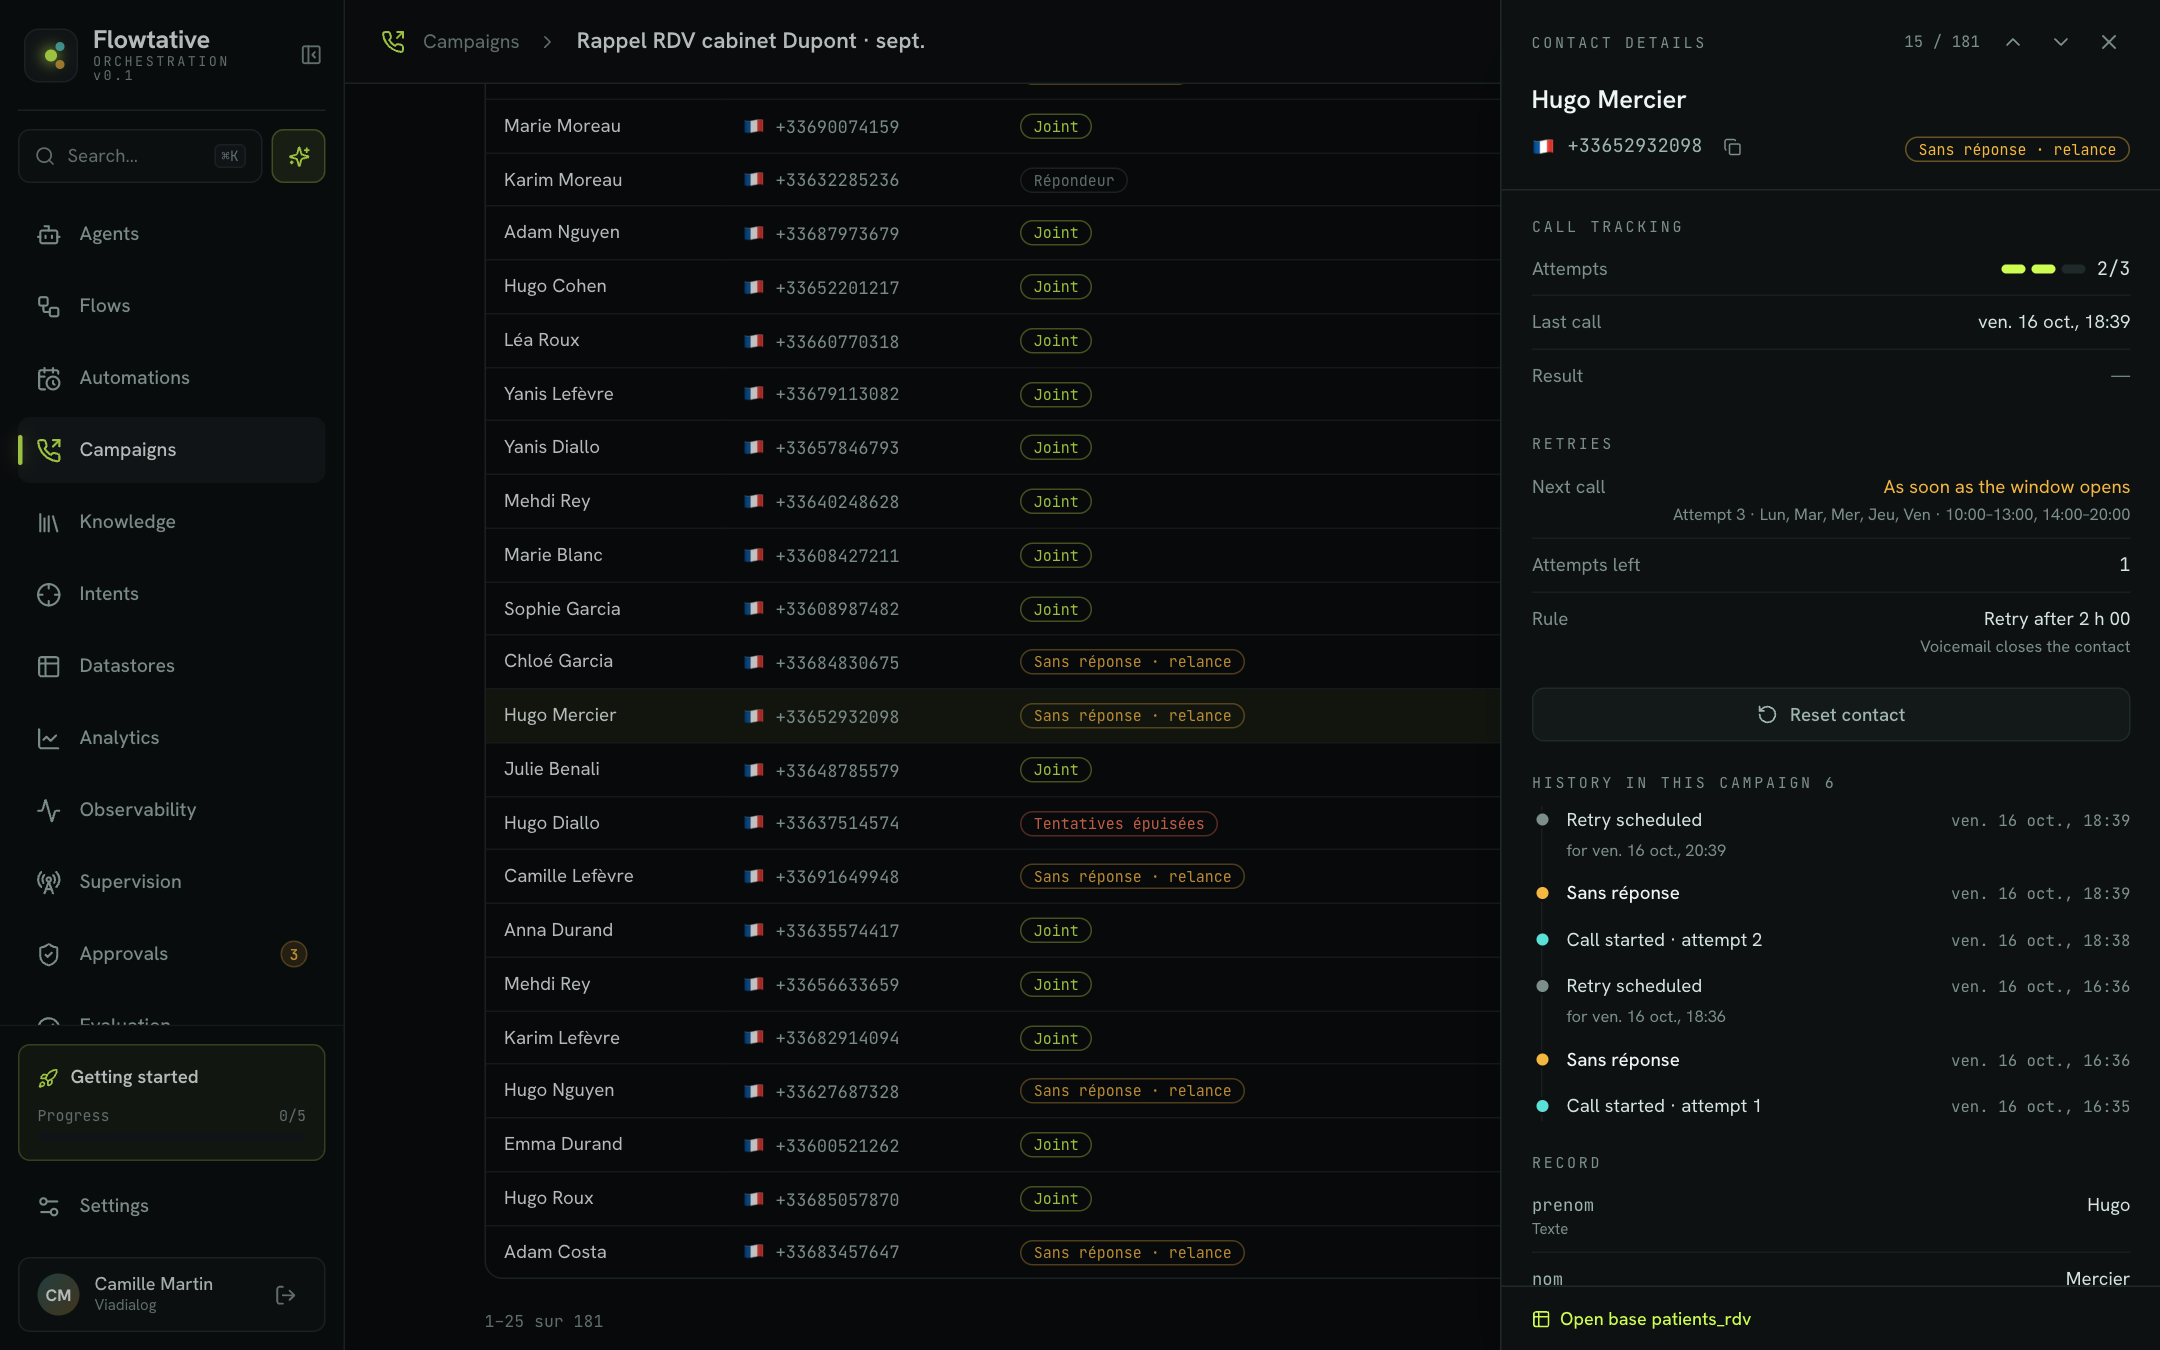The image size is (2160, 1350).
Task: Select the Hugo Diallo row
Action: 992,823
